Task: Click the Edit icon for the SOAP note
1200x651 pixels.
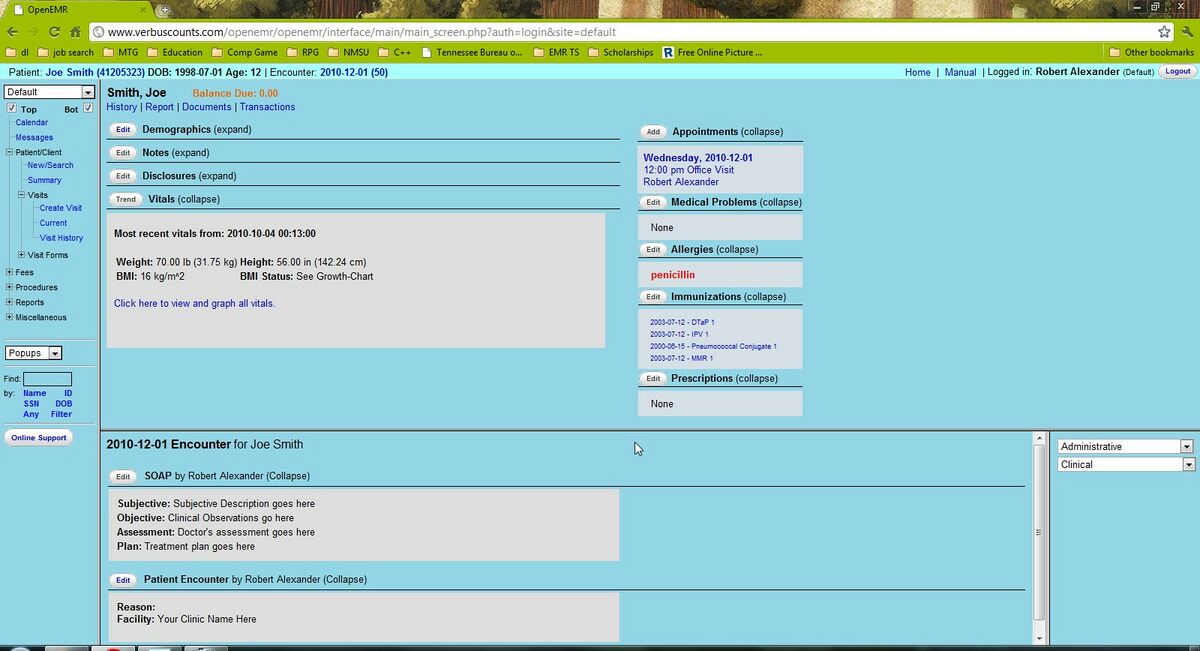Action: [123, 476]
